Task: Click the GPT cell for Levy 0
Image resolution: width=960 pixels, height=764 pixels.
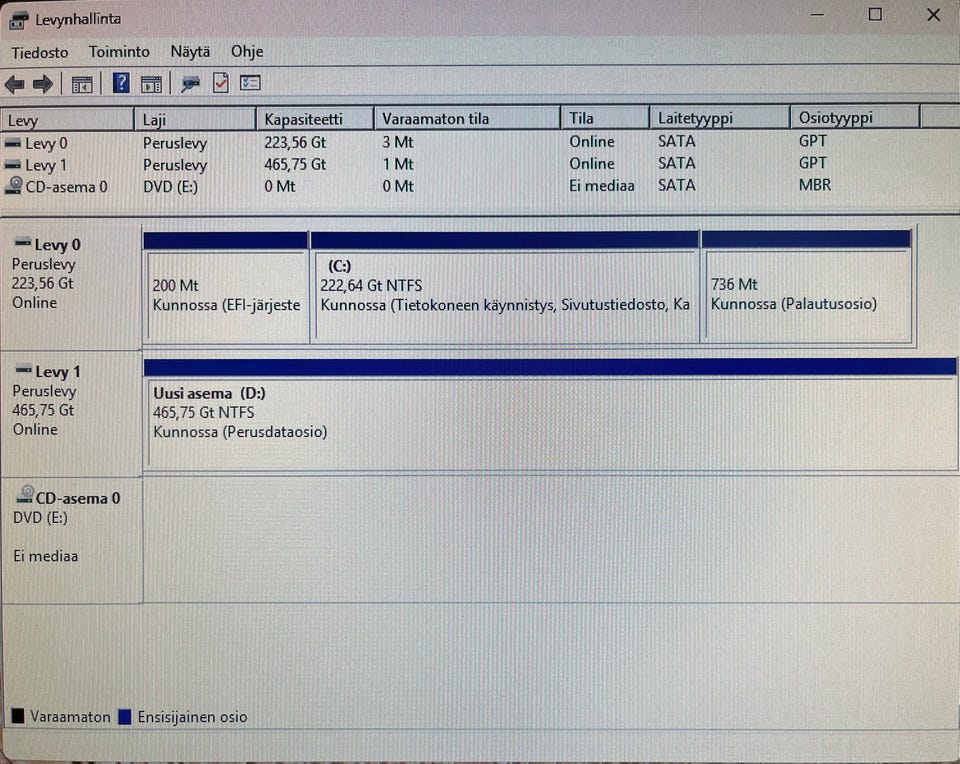Action: pos(812,141)
